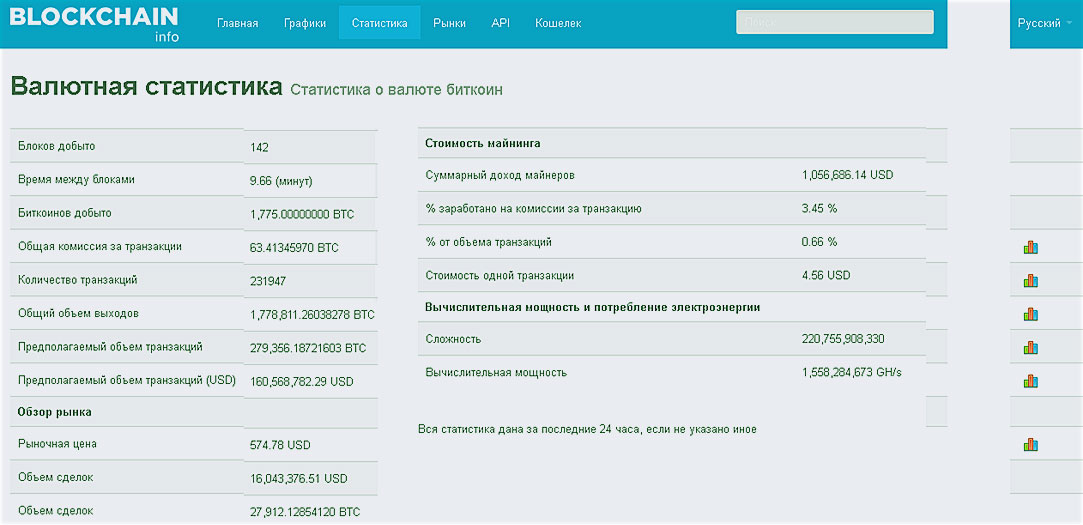Viewport: 1083px width, 525px height.
Task: Click the 'Стоимость майнинга' section header
Action: click(x=483, y=143)
